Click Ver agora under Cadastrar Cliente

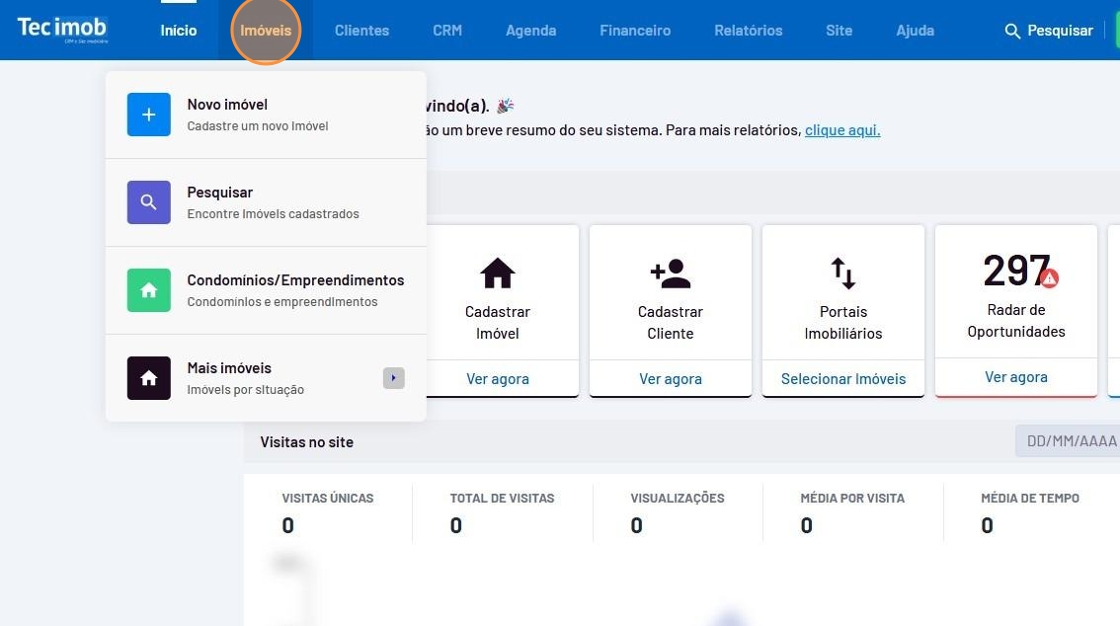[670, 379]
